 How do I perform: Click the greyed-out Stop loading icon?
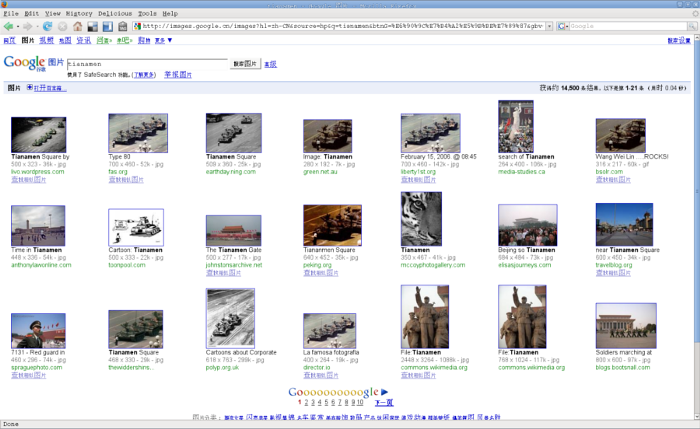click(x=62, y=26)
